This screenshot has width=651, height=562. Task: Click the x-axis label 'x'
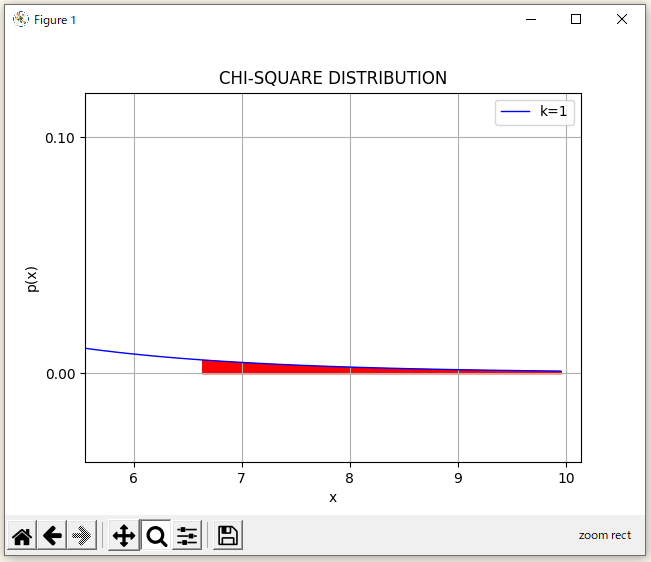(x=333, y=497)
